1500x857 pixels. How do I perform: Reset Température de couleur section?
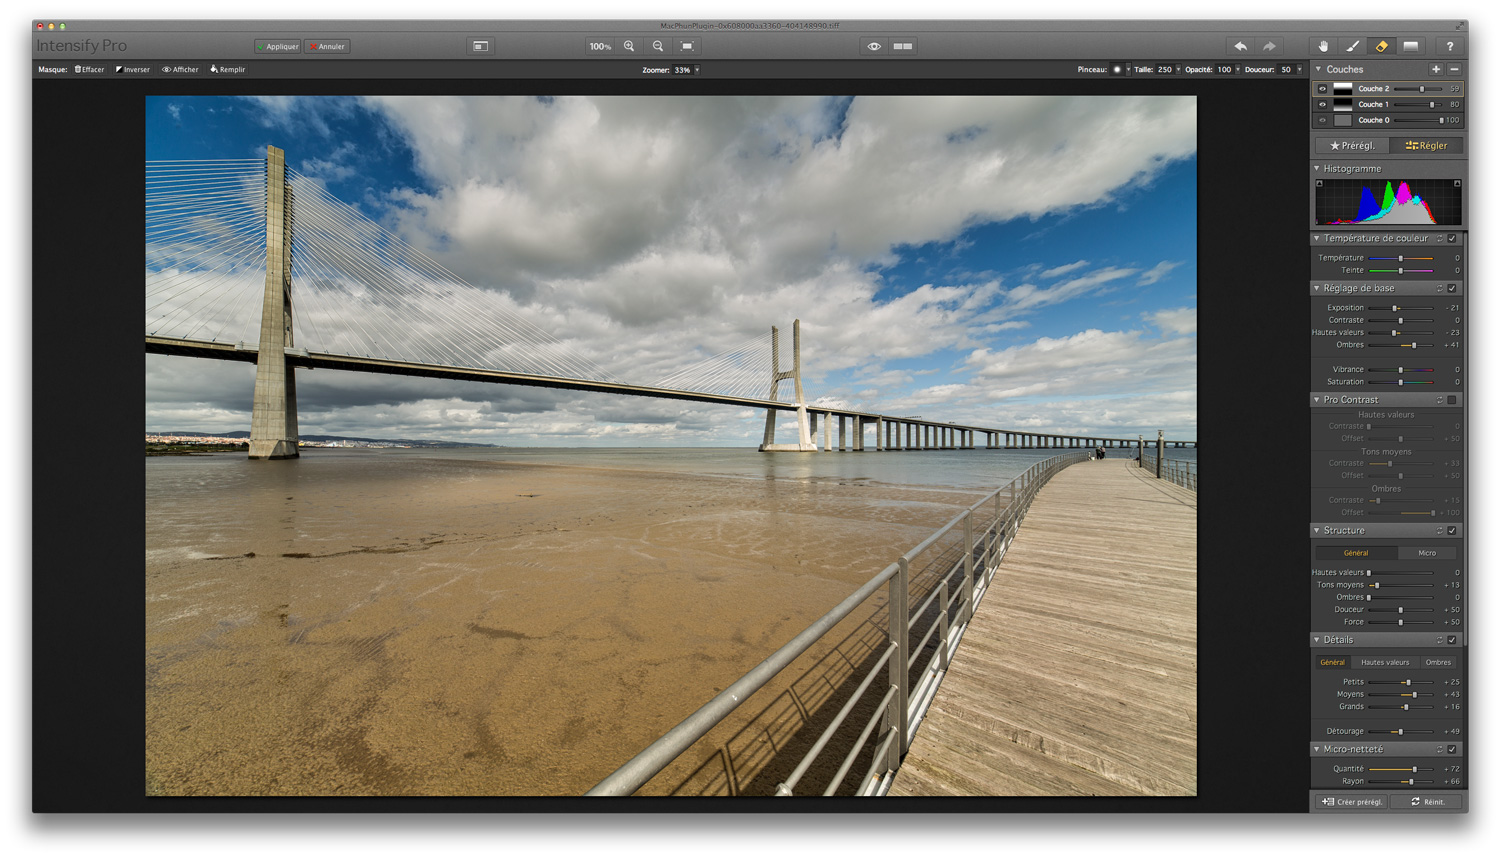1440,239
